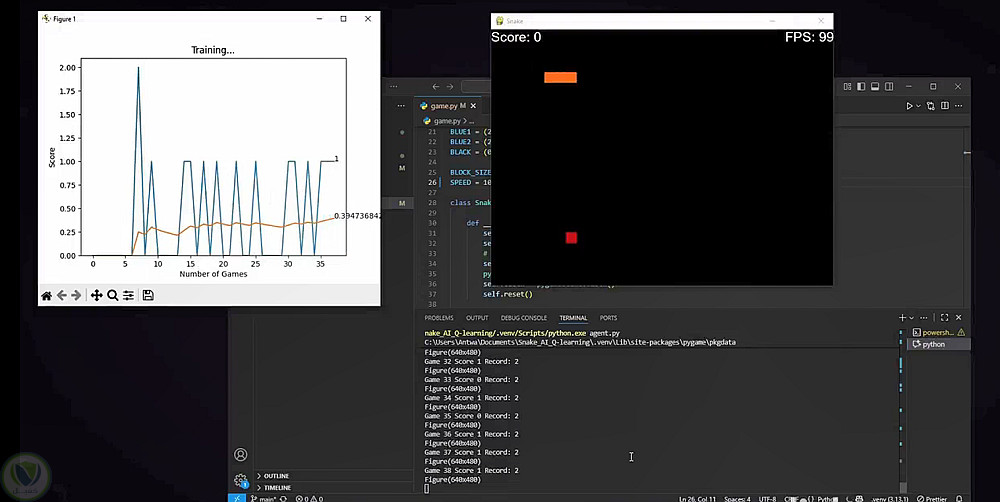The width and height of the screenshot is (1000, 502).
Task: Click the matplotlib Home reset view icon
Action: (46, 295)
